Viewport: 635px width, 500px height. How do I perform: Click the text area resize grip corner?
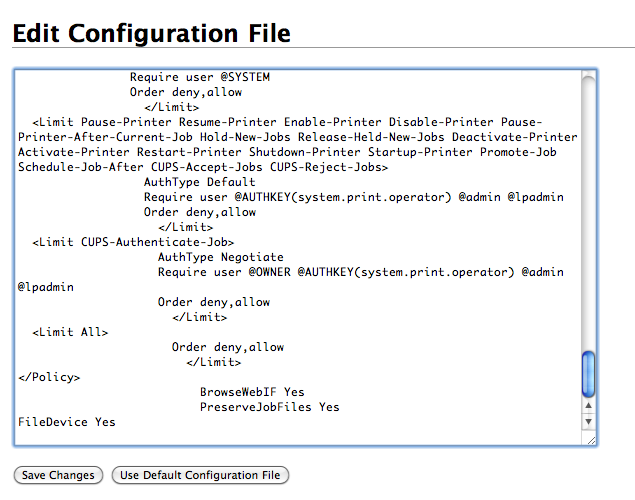pyautogui.click(x=591, y=440)
